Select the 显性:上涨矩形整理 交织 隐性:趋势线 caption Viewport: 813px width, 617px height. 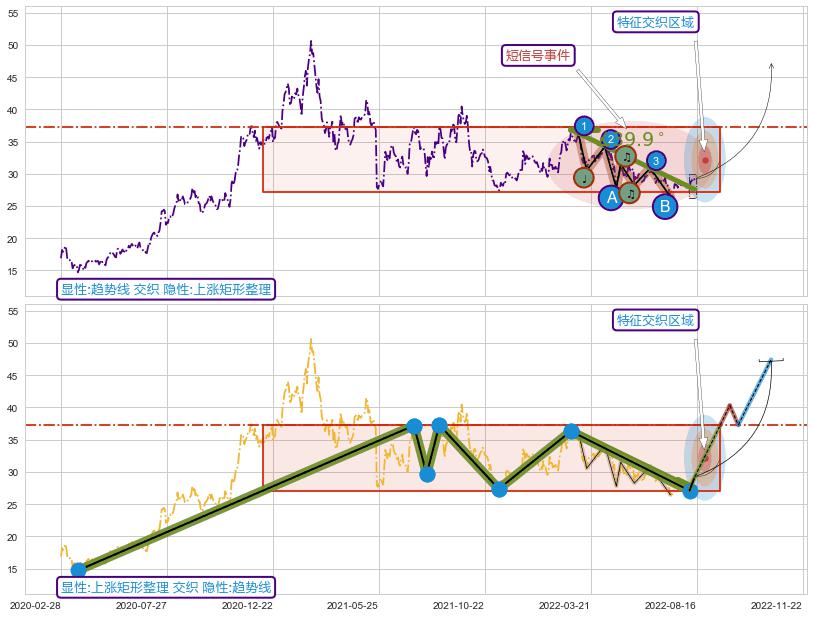tap(166, 587)
